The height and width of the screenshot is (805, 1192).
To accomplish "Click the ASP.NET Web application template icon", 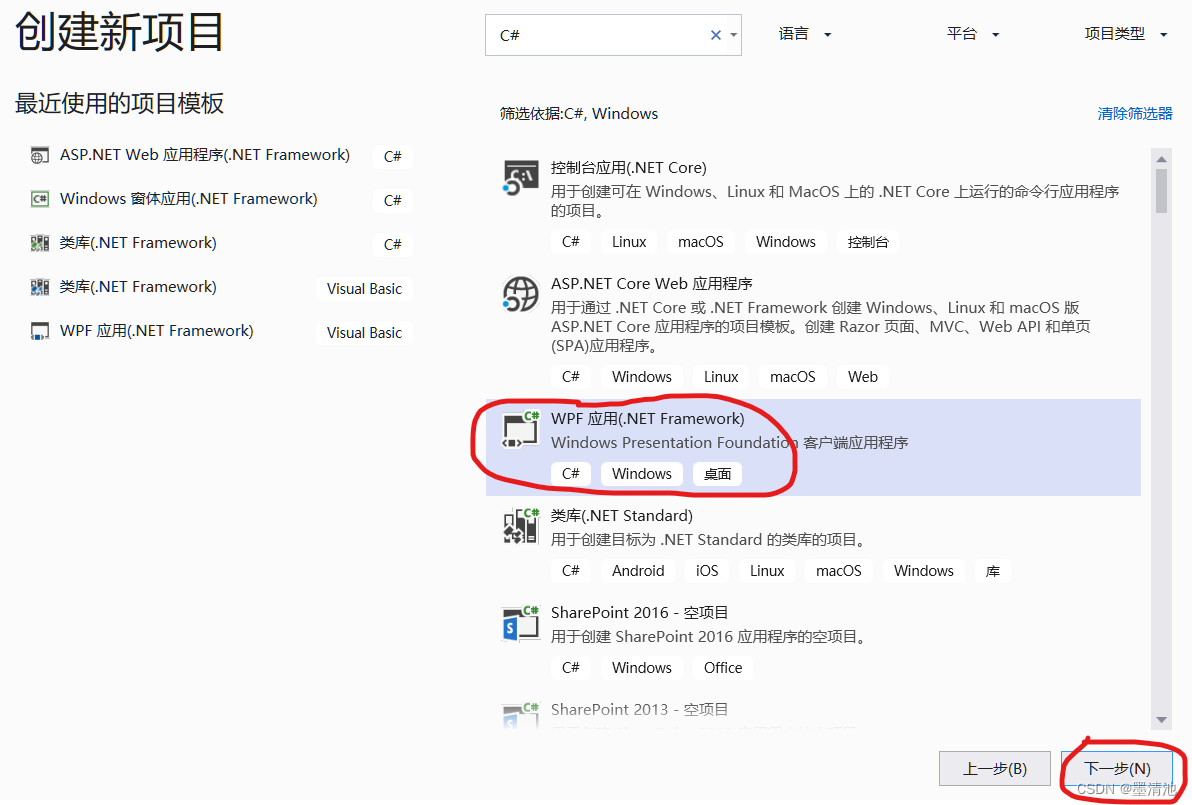I will pyautogui.click(x=40, y=156).
